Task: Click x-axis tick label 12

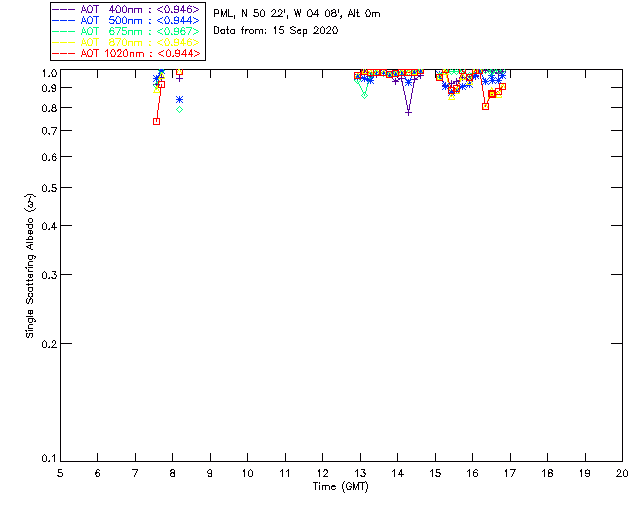Action: [x=322, y=473]
